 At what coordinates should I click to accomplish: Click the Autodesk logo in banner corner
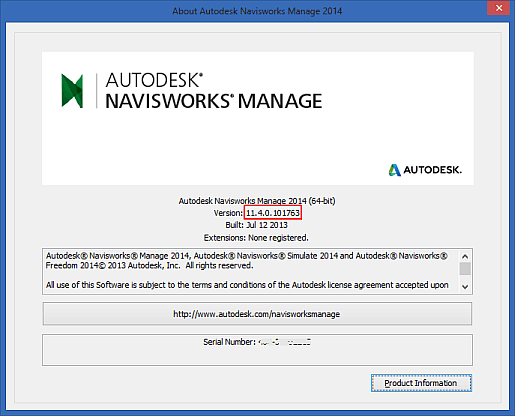[425, 170]
